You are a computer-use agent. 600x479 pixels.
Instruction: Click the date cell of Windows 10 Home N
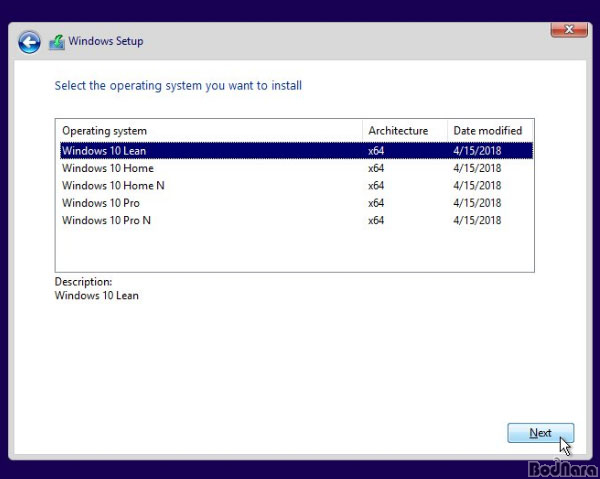point(477,185)
